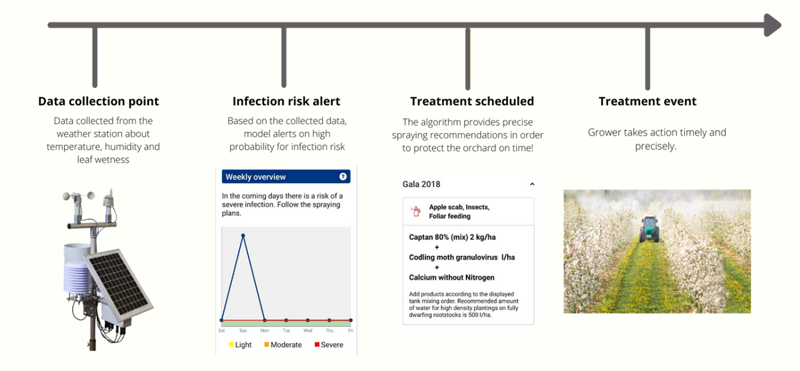Click the red sprayer icon next to Apple scab
The image size is (800, 371).
416,211
